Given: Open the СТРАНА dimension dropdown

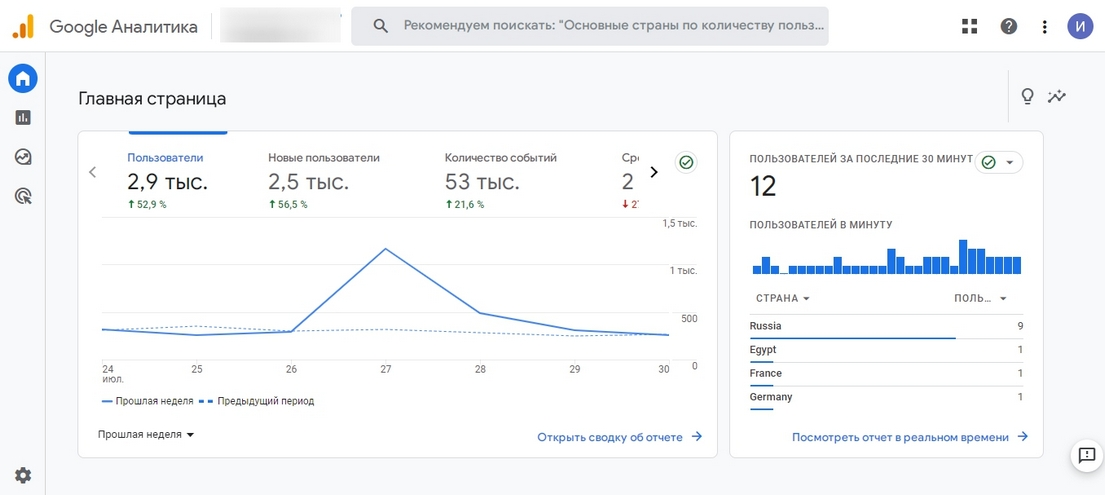Looking at the screenshot, I should point(782,298).
